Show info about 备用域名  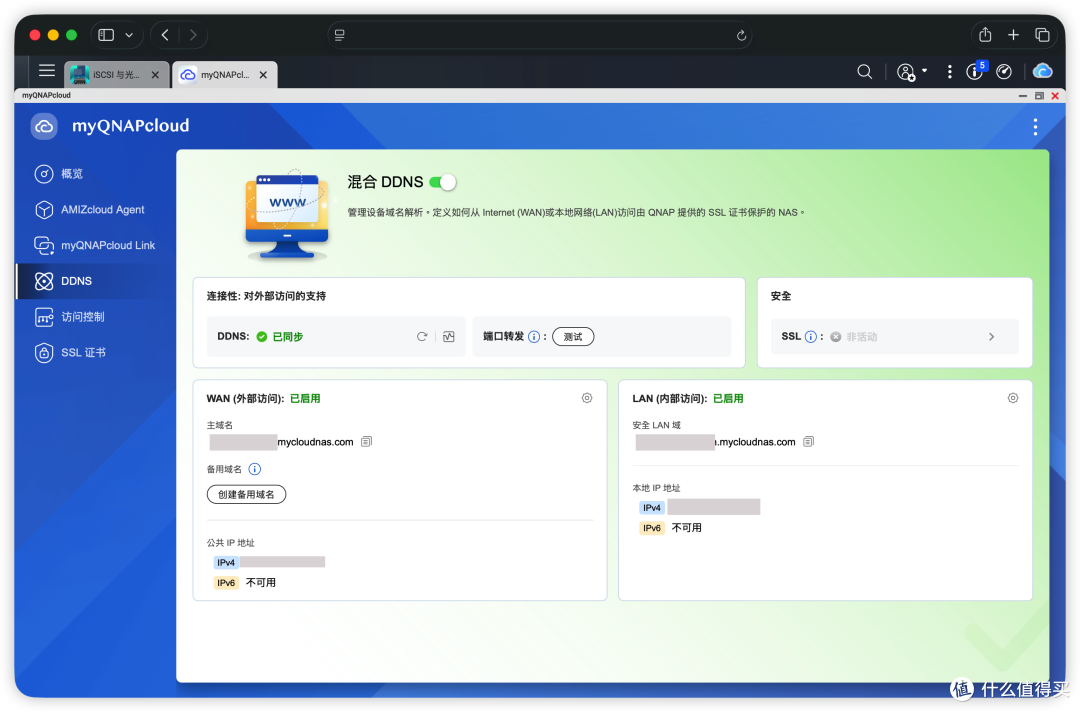click(x=255, y=470)
